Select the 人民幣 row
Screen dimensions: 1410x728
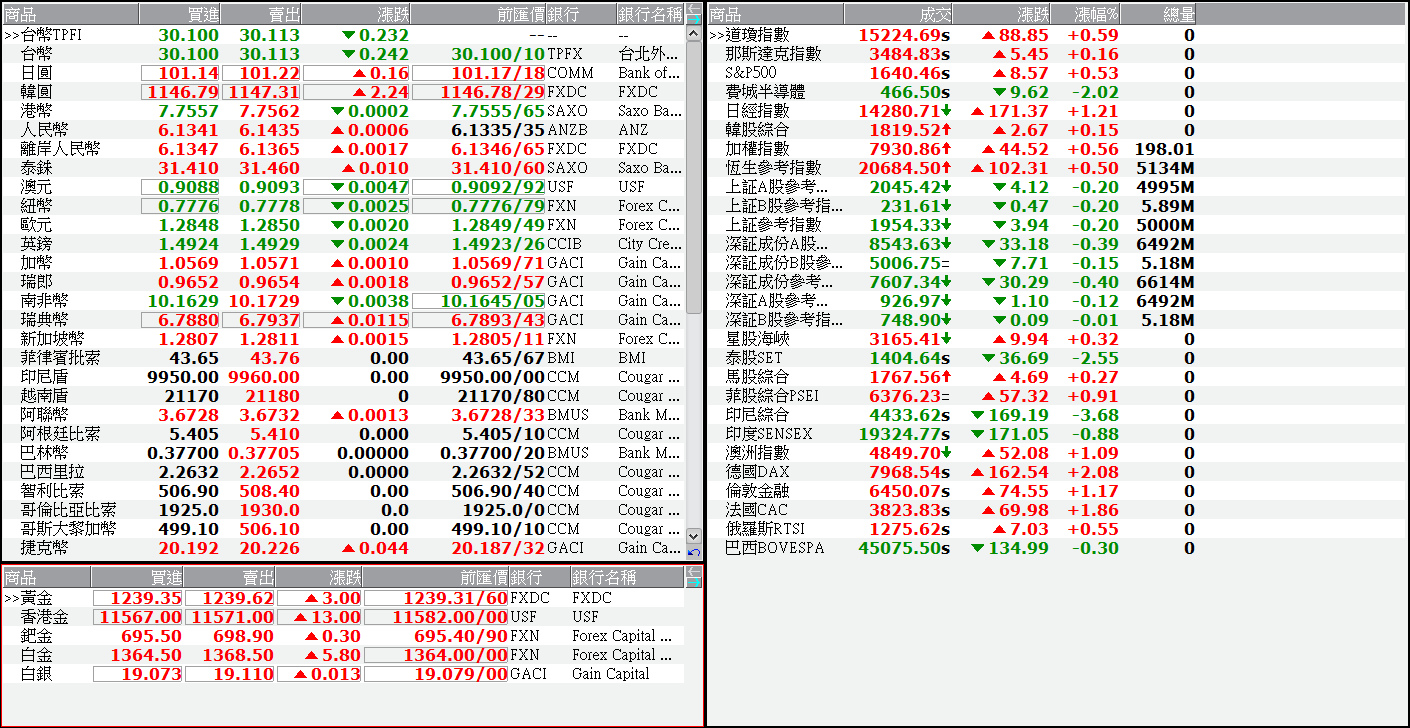pos(343,130)
